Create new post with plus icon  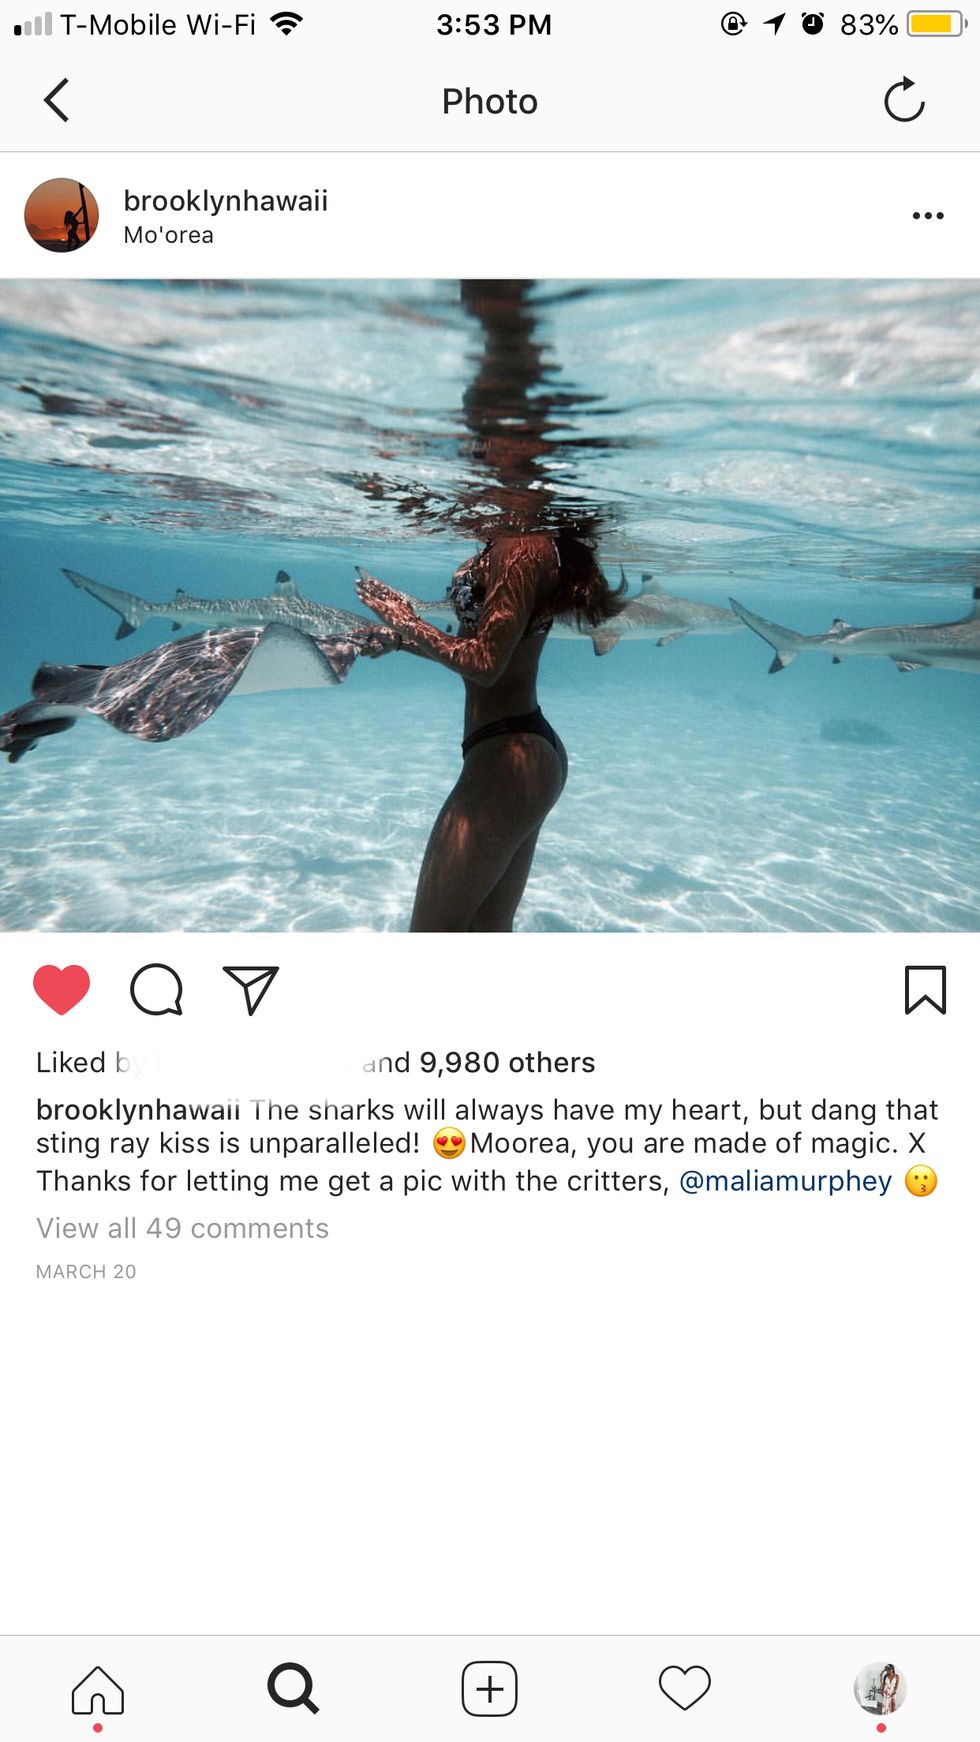pos(489,1689)
